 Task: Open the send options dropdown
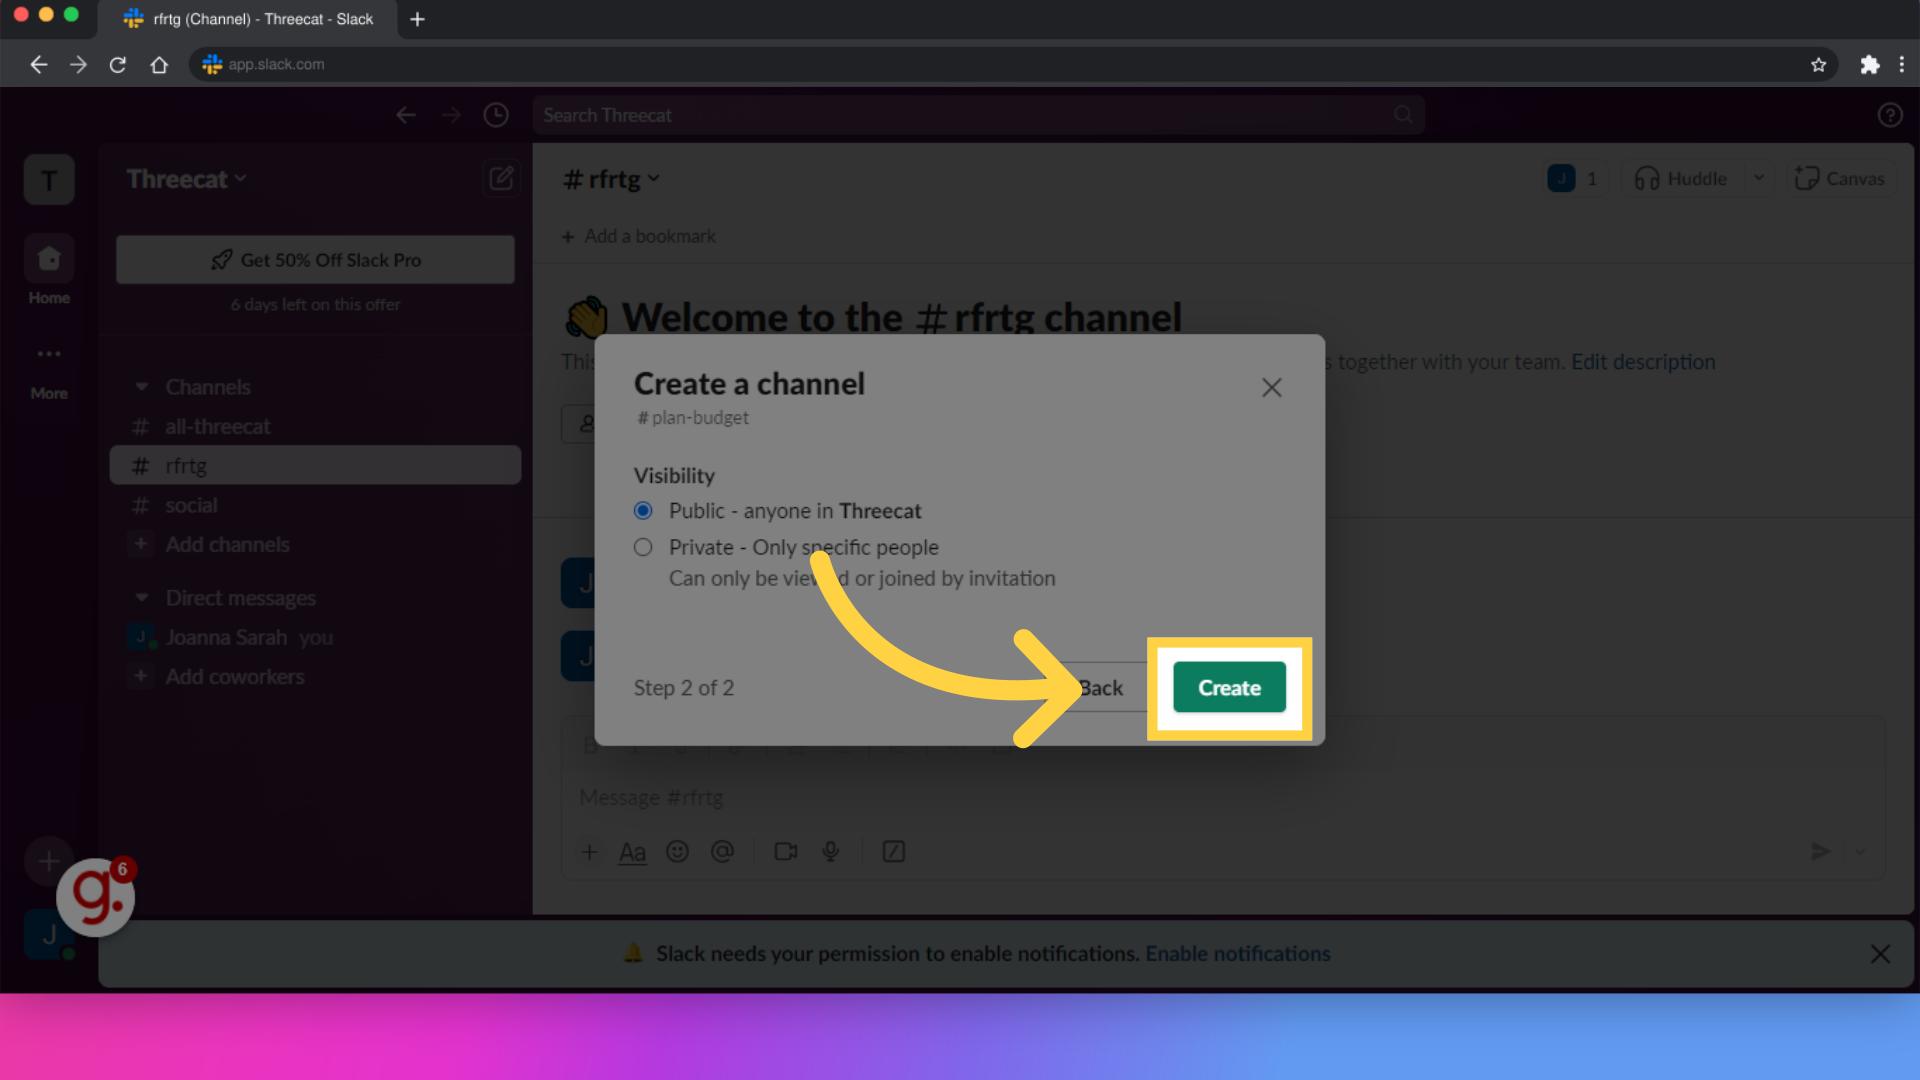pos(1860,852)
